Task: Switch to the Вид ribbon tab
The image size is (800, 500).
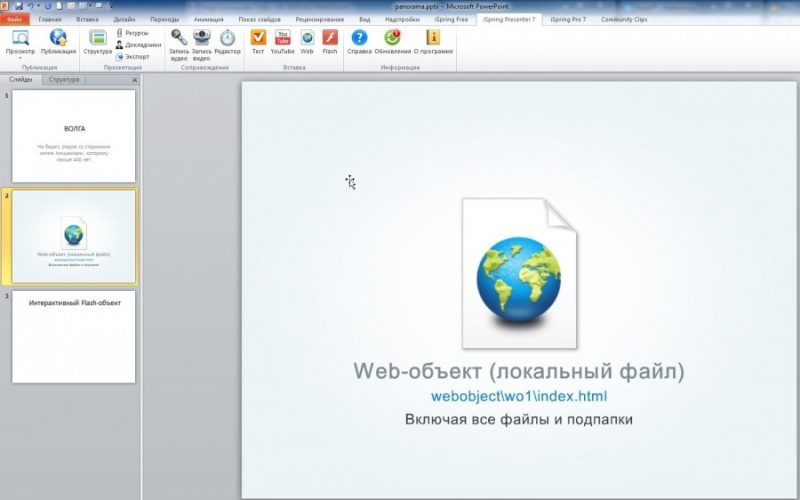Action: (365, 19)
